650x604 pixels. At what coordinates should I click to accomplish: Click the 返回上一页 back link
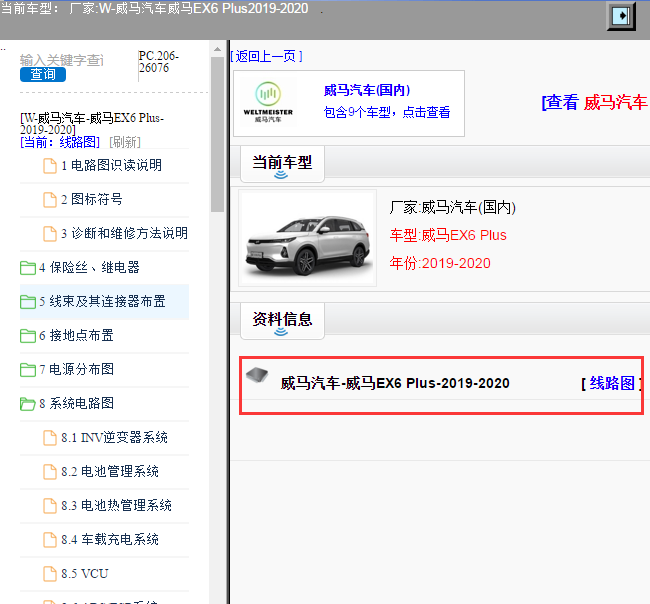pos(267,56)
